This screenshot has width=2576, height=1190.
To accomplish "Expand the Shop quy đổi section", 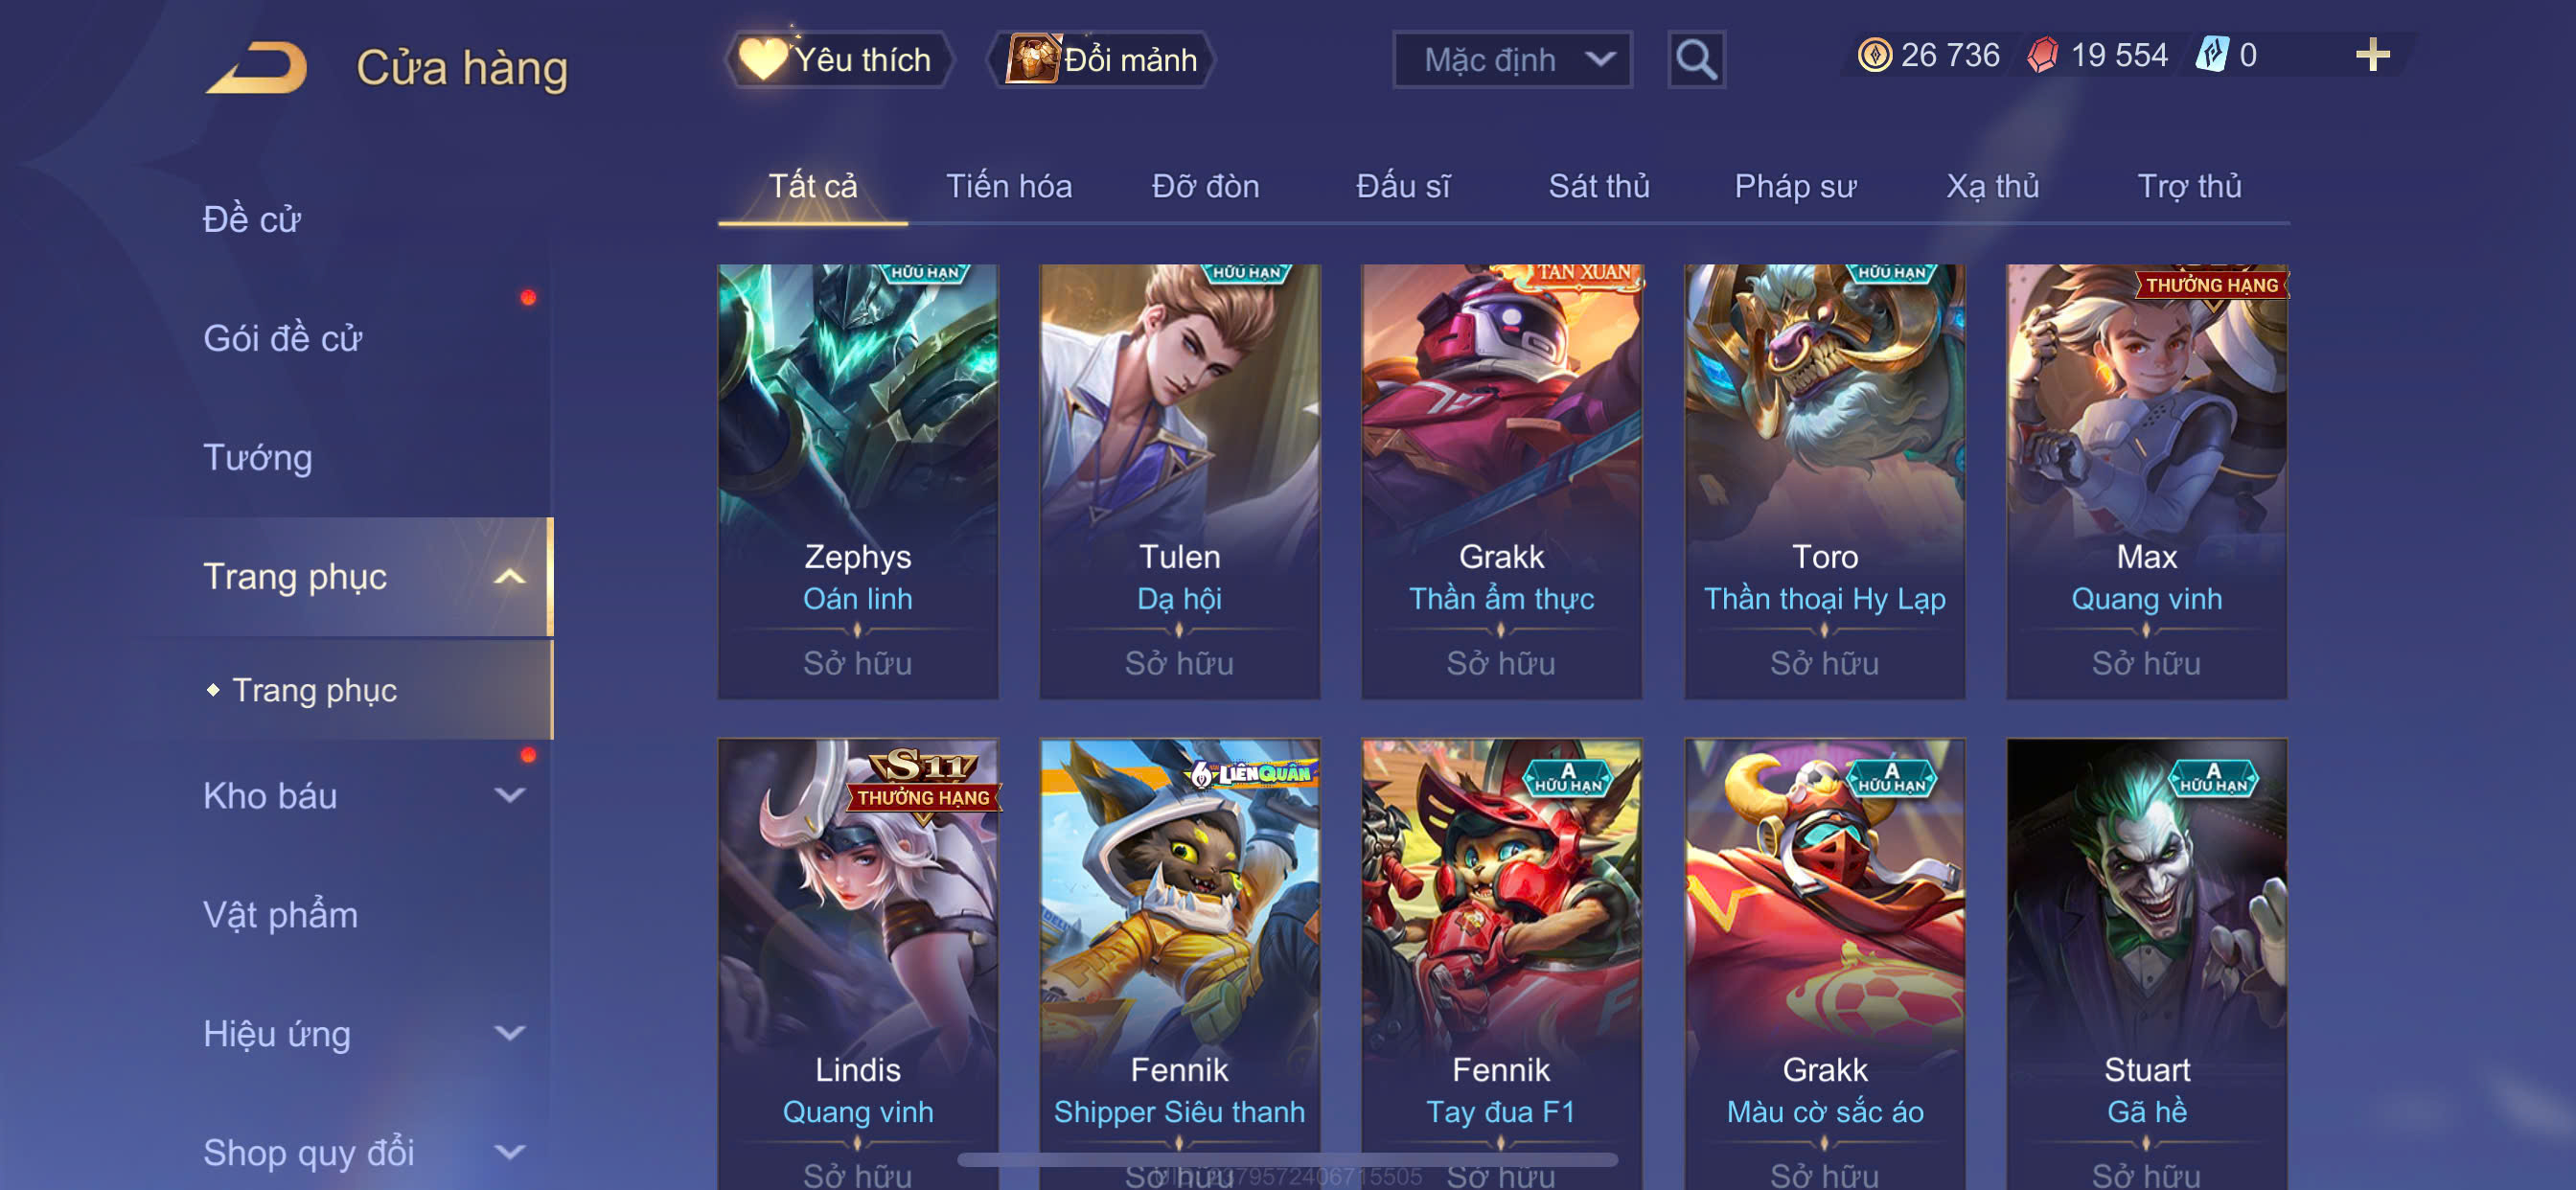I will [510, 1153].
